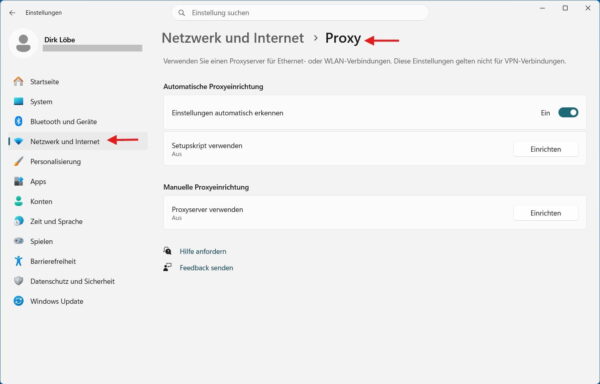Open Datenschutz und Sicherheit settings

[x=78, y=281]
